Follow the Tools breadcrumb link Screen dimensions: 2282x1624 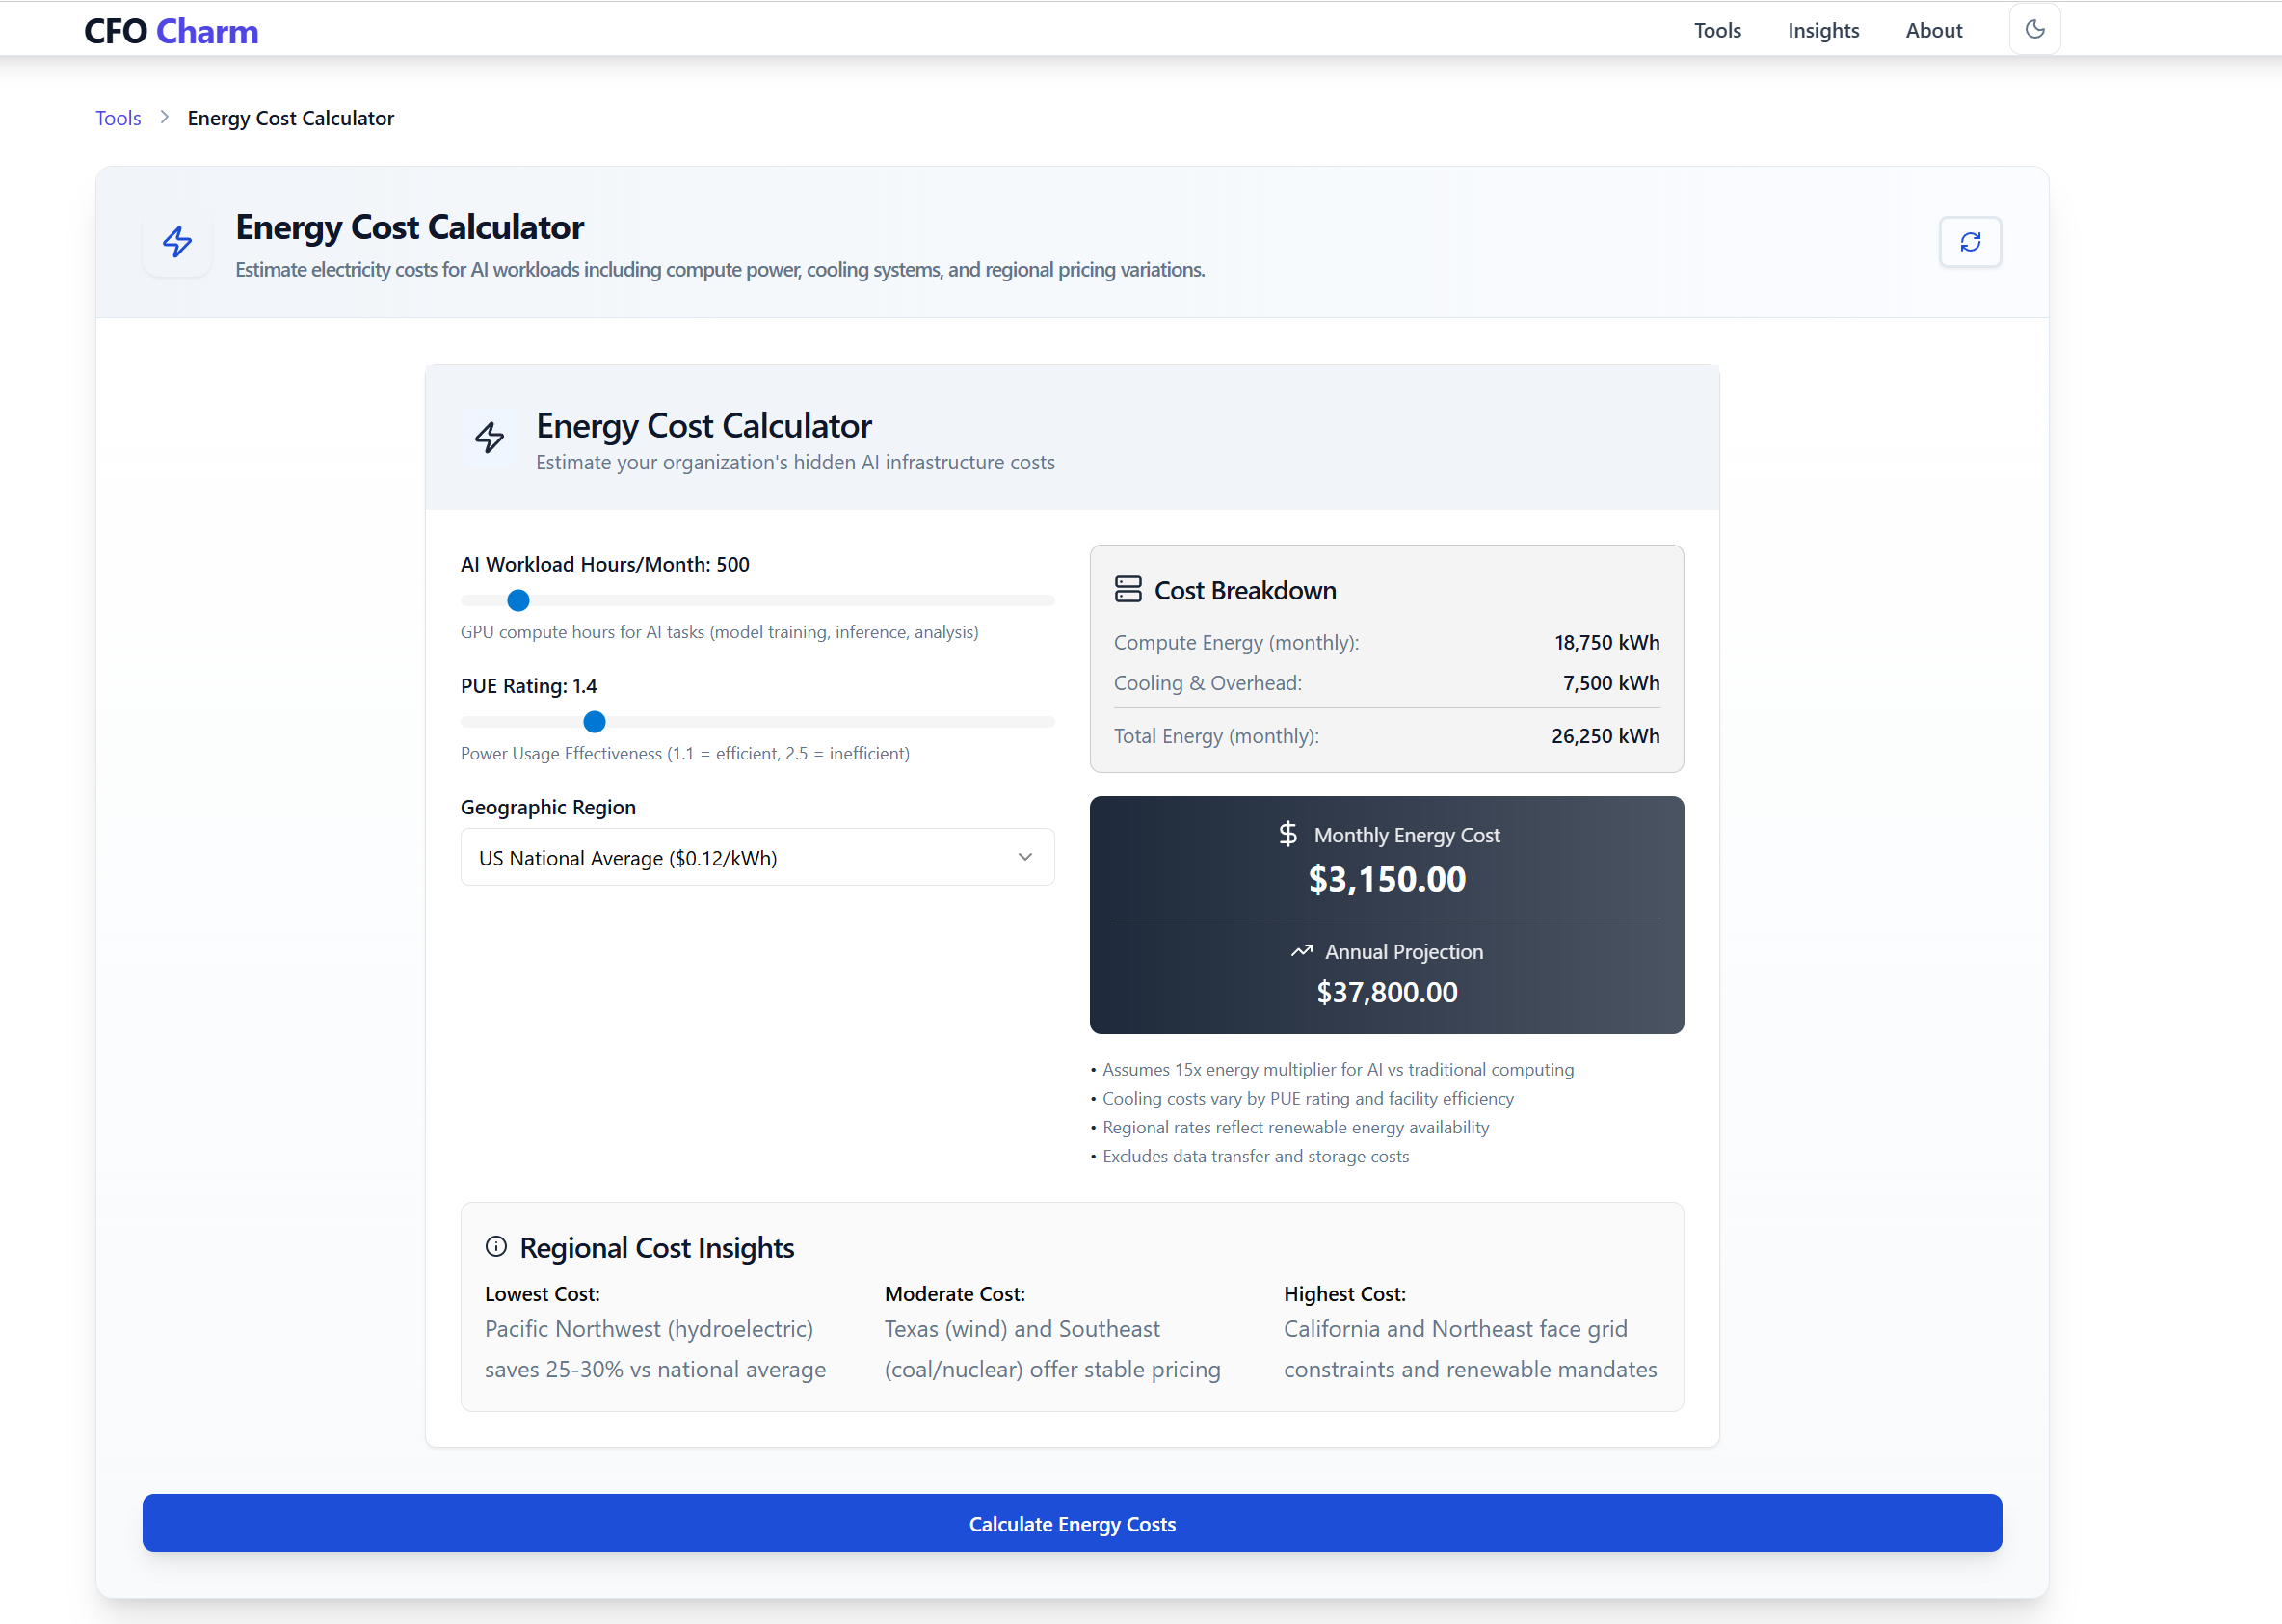(118, 118)
